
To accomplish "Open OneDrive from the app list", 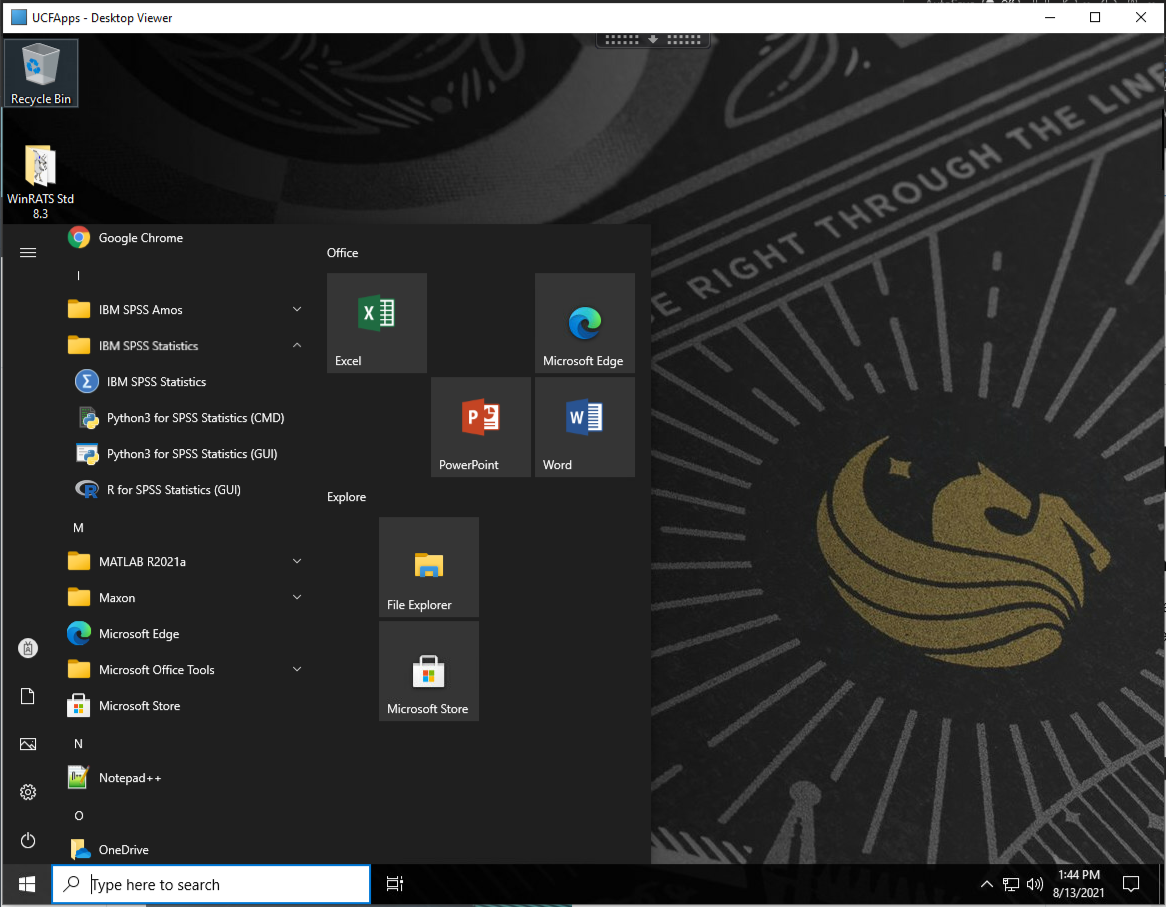I will 184,850.
